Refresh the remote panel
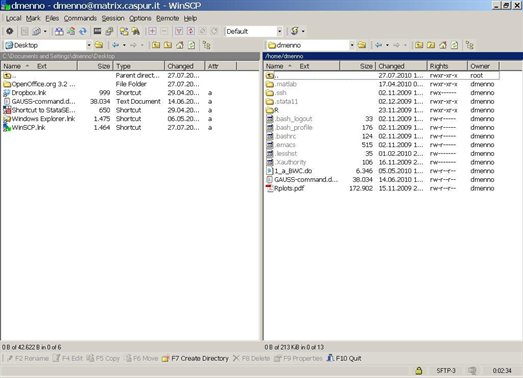 (x=454, y=45)
